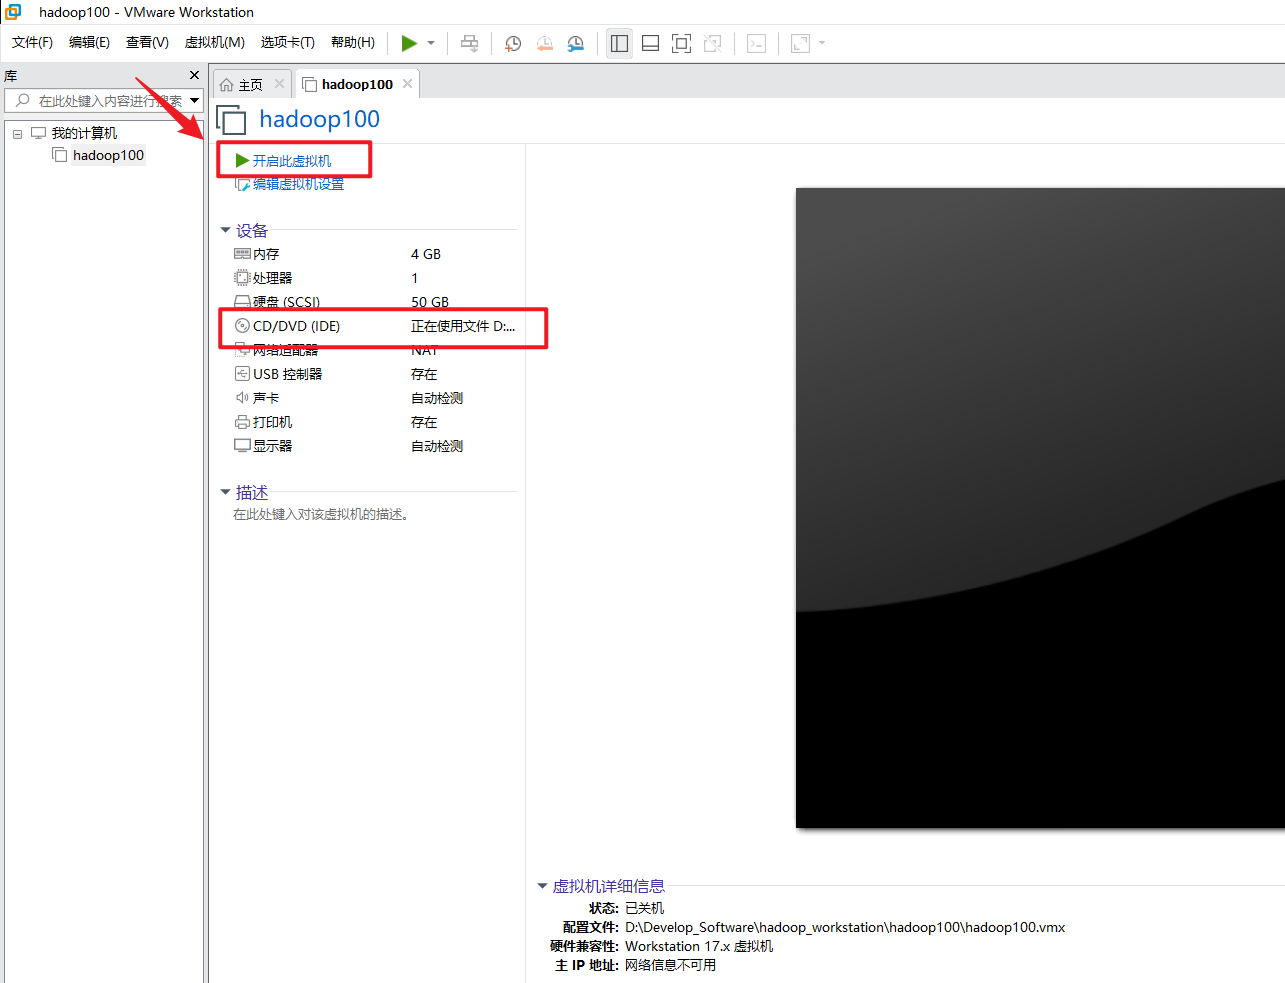
Task: Click the VM description text field
Action: pyautogui.click(x=321, y=515)
